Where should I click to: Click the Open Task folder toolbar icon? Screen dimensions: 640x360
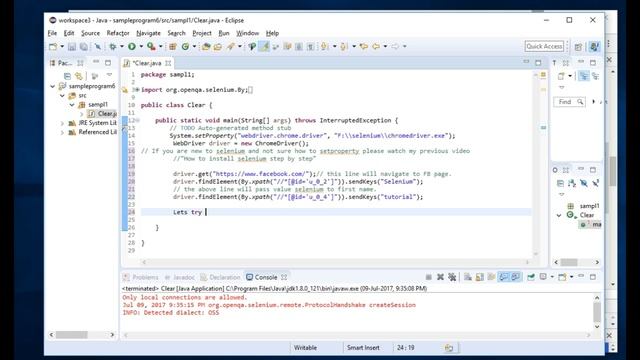pos(218,47)
